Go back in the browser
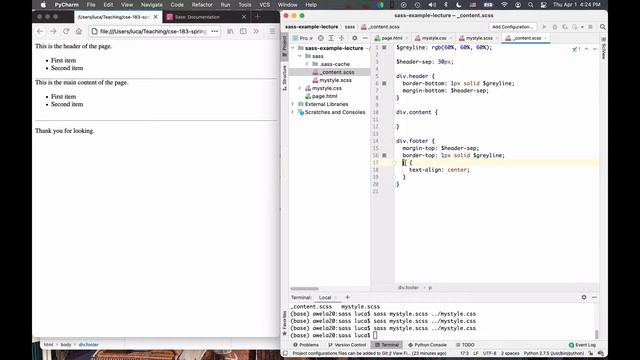This screenshot has width=640, height=360. 40,31
